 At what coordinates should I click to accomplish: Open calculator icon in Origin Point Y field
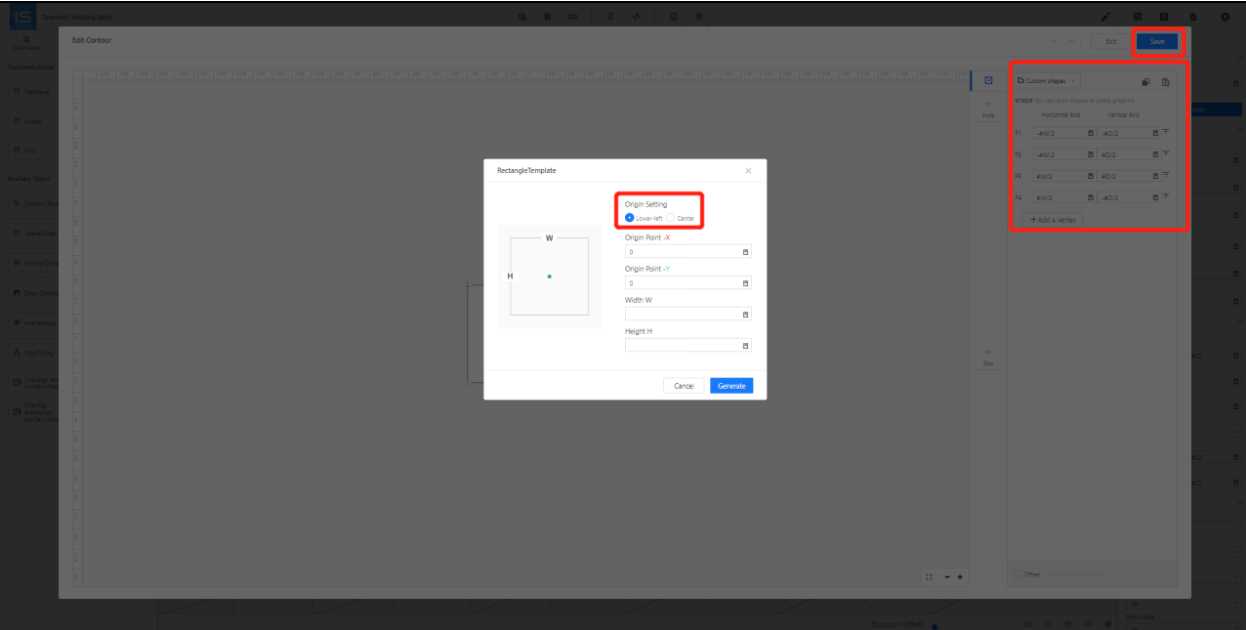(x=745, y=283)
